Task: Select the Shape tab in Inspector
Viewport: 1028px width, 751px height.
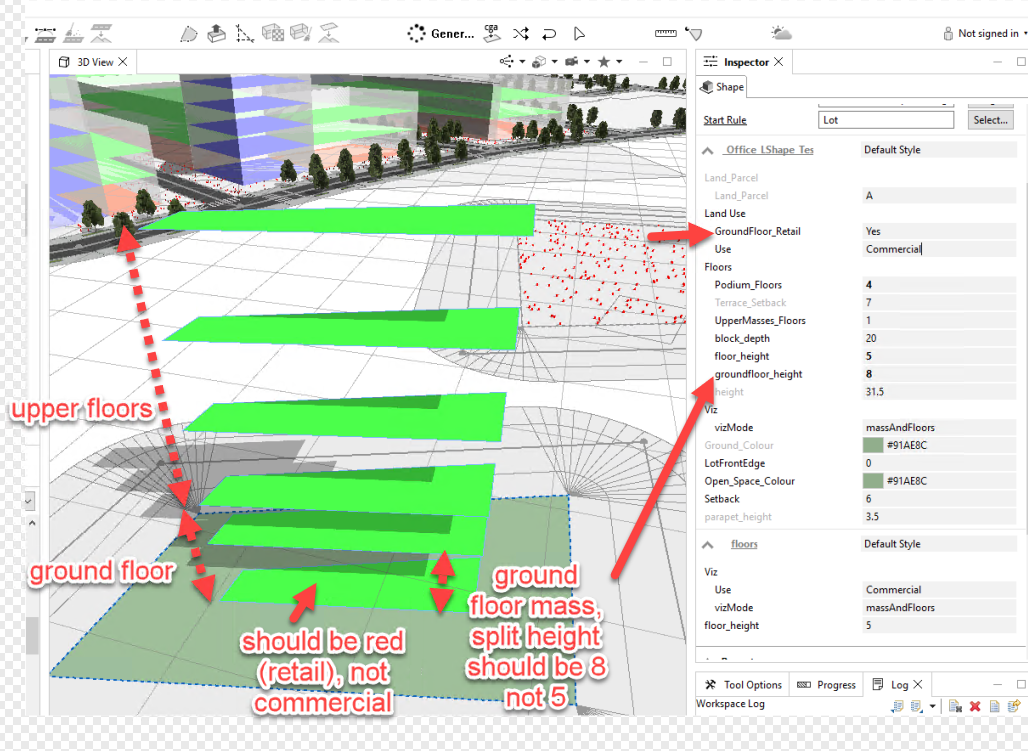Action: (x=722, y=87)
